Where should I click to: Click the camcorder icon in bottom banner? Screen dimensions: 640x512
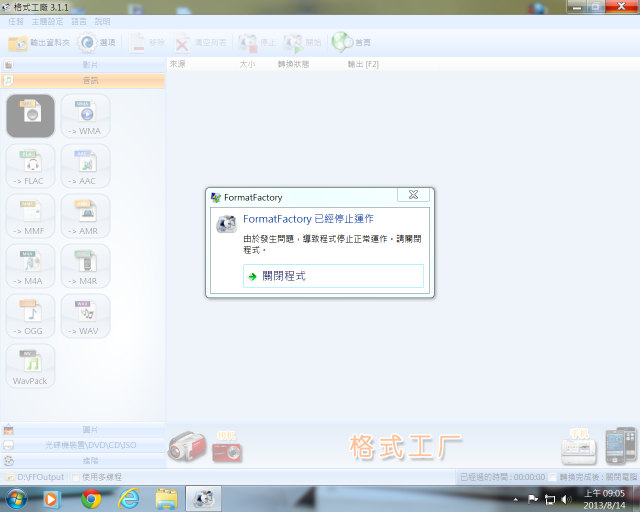click(187, 446)
